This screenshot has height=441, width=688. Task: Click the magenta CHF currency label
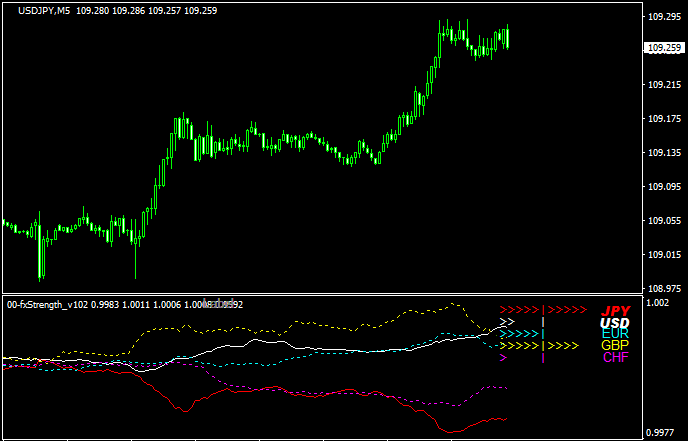tap(615, 358)
